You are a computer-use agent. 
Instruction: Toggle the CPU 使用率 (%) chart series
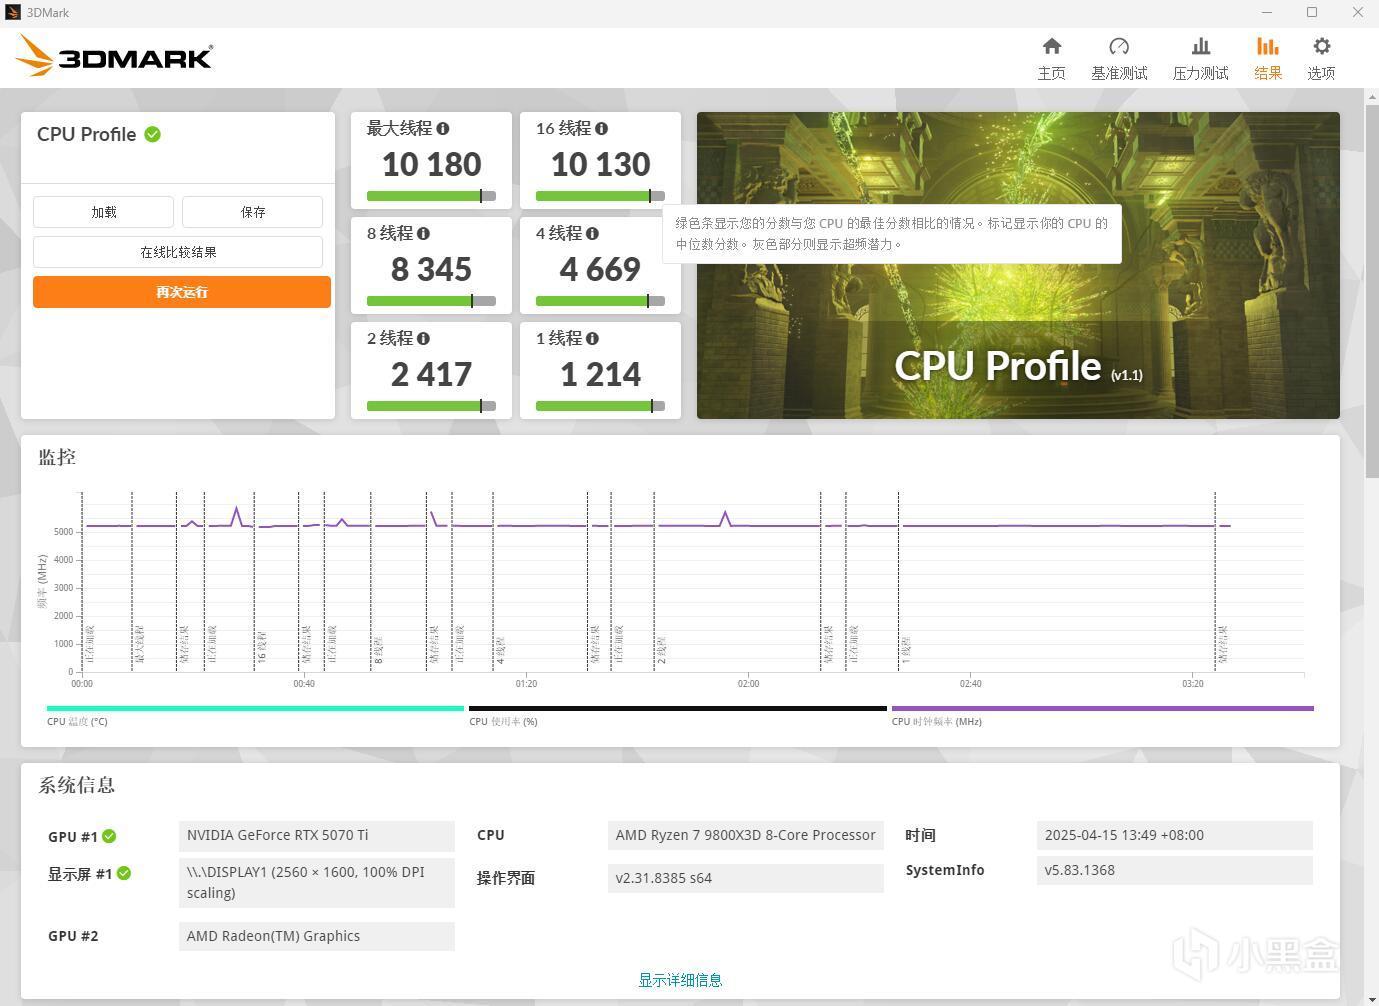click(678, 714)
